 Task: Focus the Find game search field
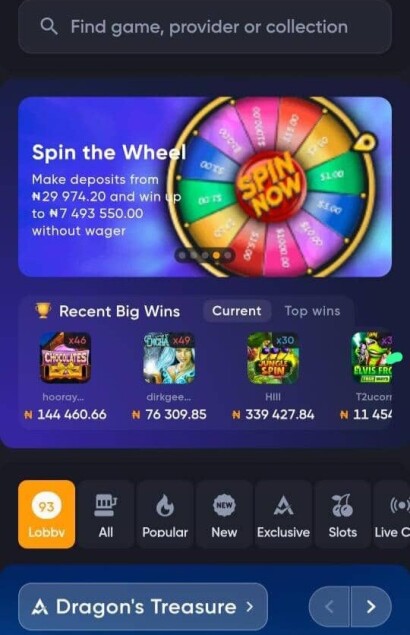tap(205, 27)
